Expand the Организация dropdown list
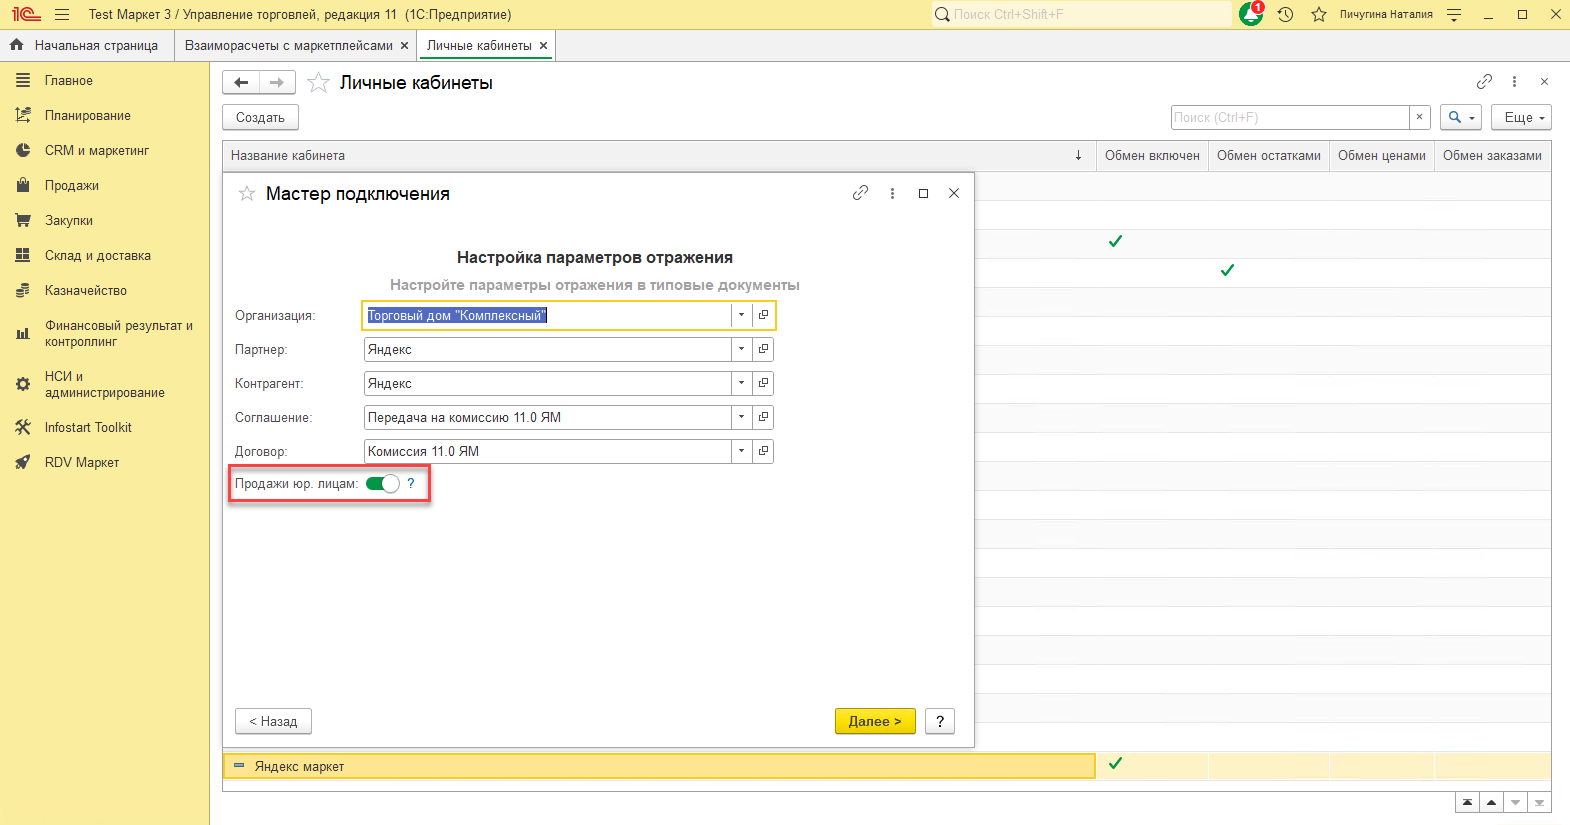1570x825 pixels. (x=741, y=315)
